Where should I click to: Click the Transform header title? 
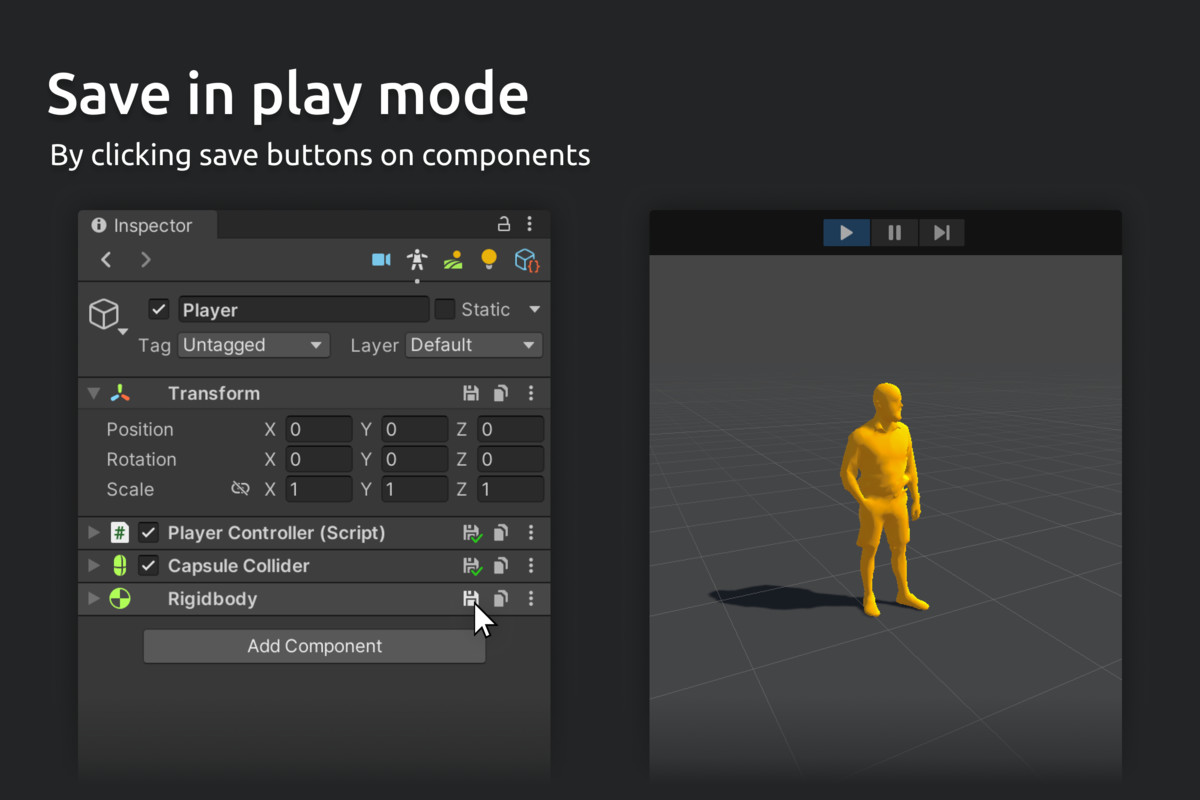tap(214, 394)
